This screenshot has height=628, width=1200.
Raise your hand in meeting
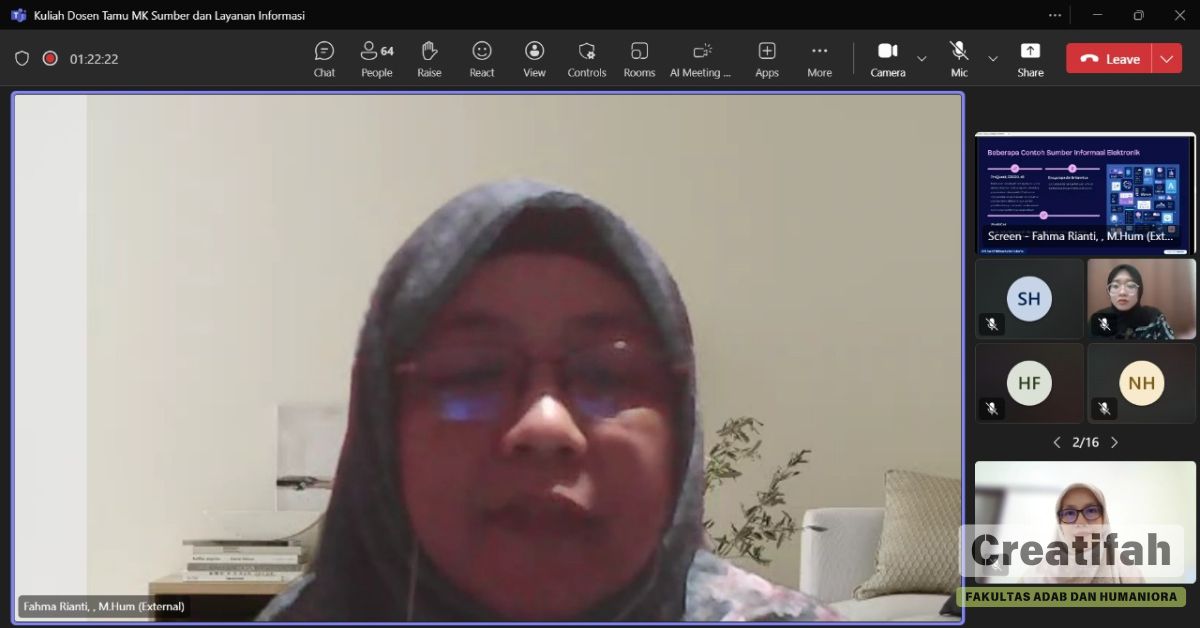pyautogui.click(x=429, y=59)
